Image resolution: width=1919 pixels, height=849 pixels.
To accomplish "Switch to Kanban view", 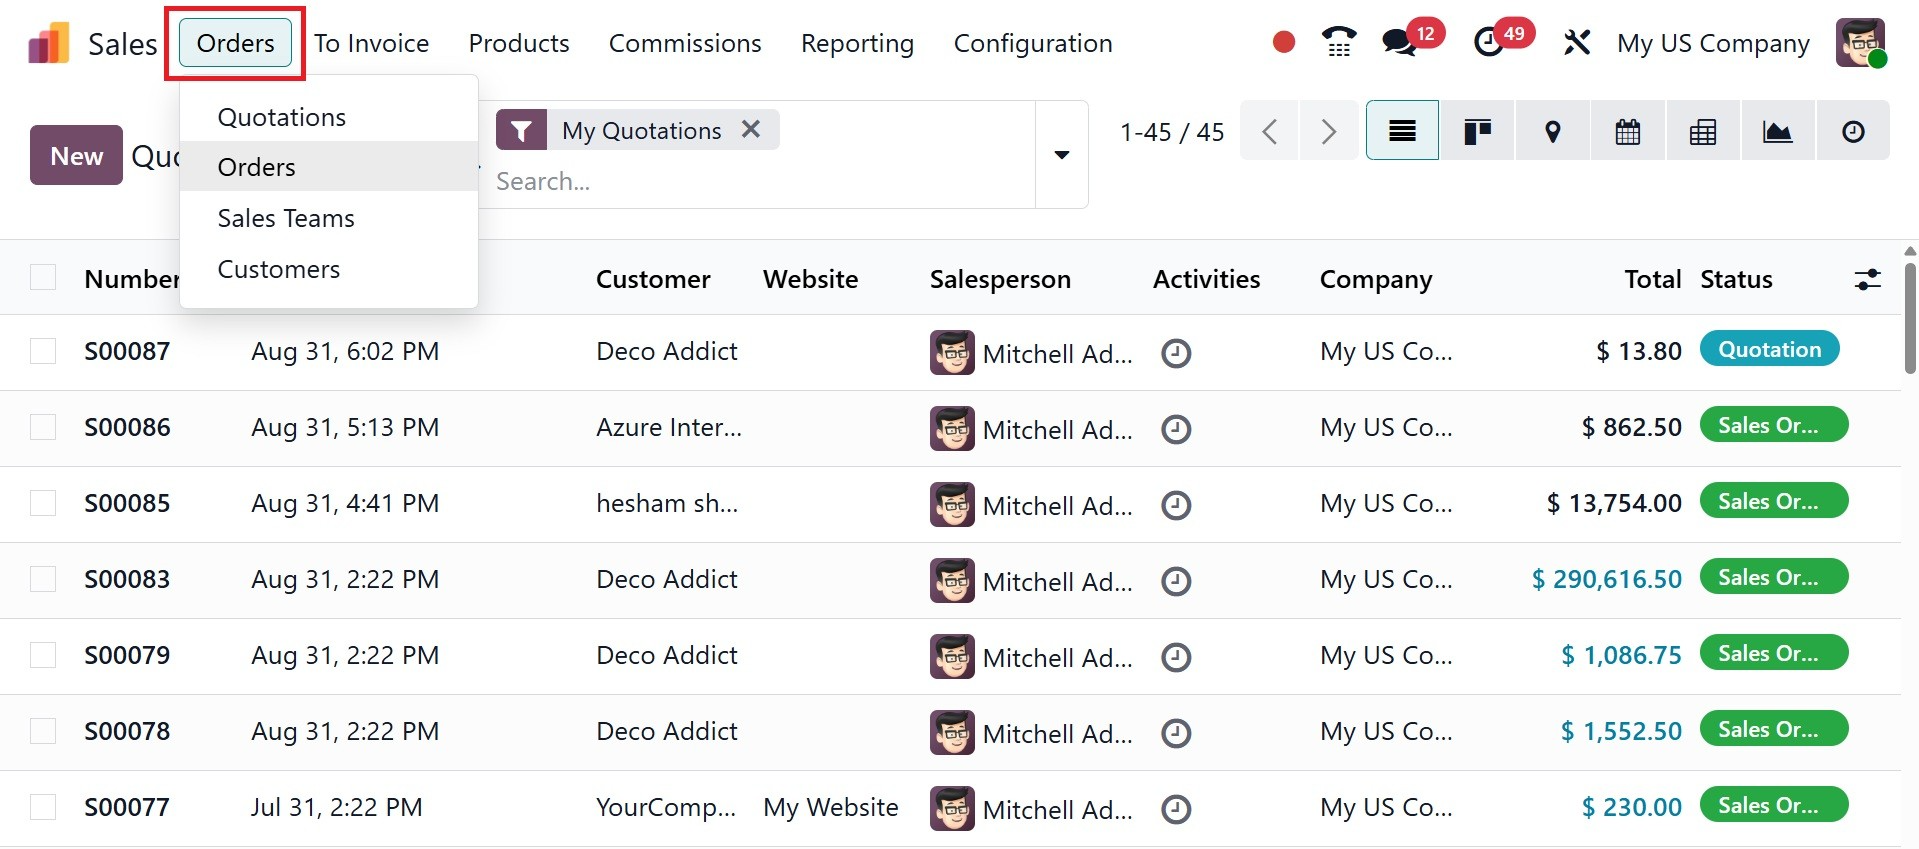I will click(x=1477, y=131).
